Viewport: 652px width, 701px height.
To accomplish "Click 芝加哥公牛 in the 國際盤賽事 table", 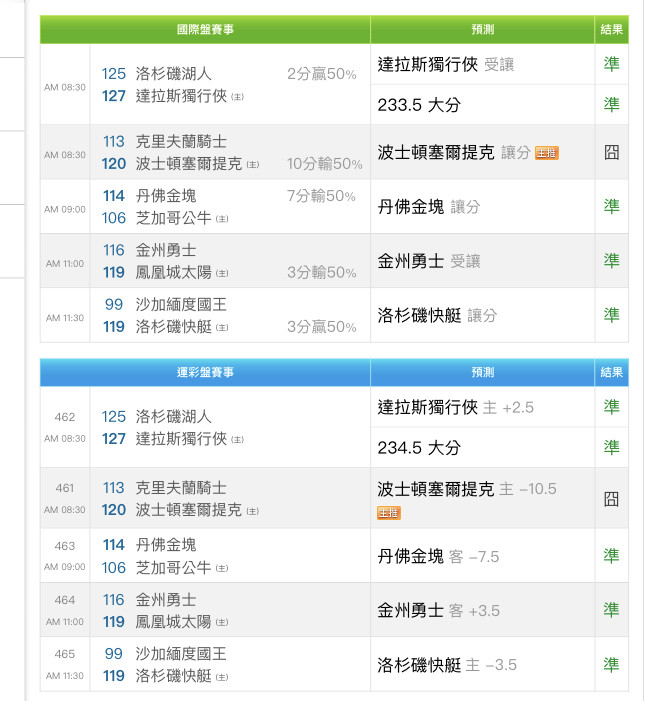I will [174, 218].
